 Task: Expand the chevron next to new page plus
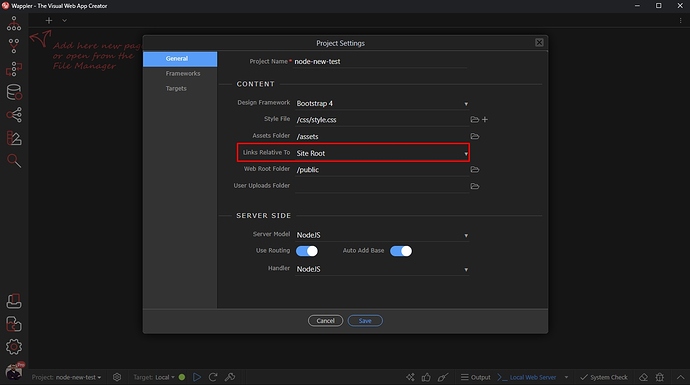tap(64, 20)
